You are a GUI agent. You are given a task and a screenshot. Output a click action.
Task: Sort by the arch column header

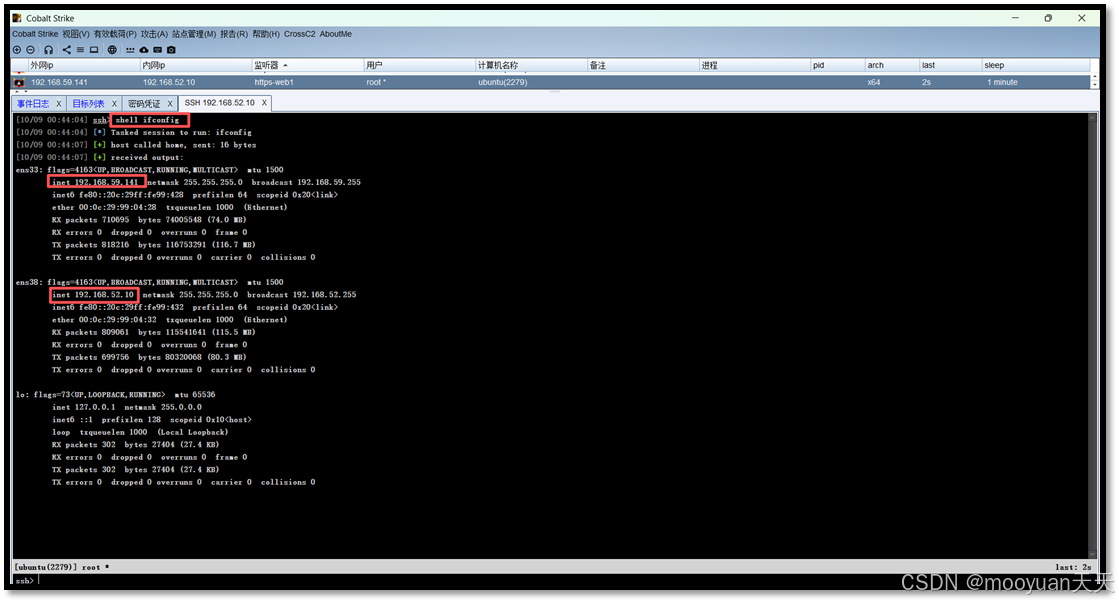[x=892, y=65]
